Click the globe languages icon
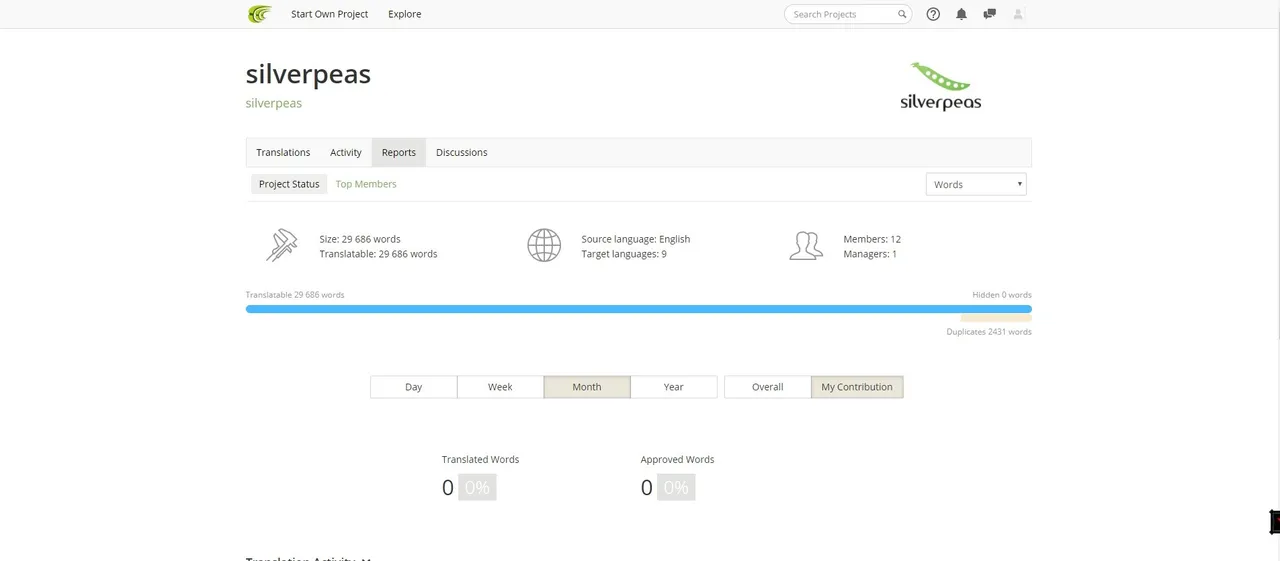The height and width of the screenshot is (561, 1280). [x=544, y=246]
